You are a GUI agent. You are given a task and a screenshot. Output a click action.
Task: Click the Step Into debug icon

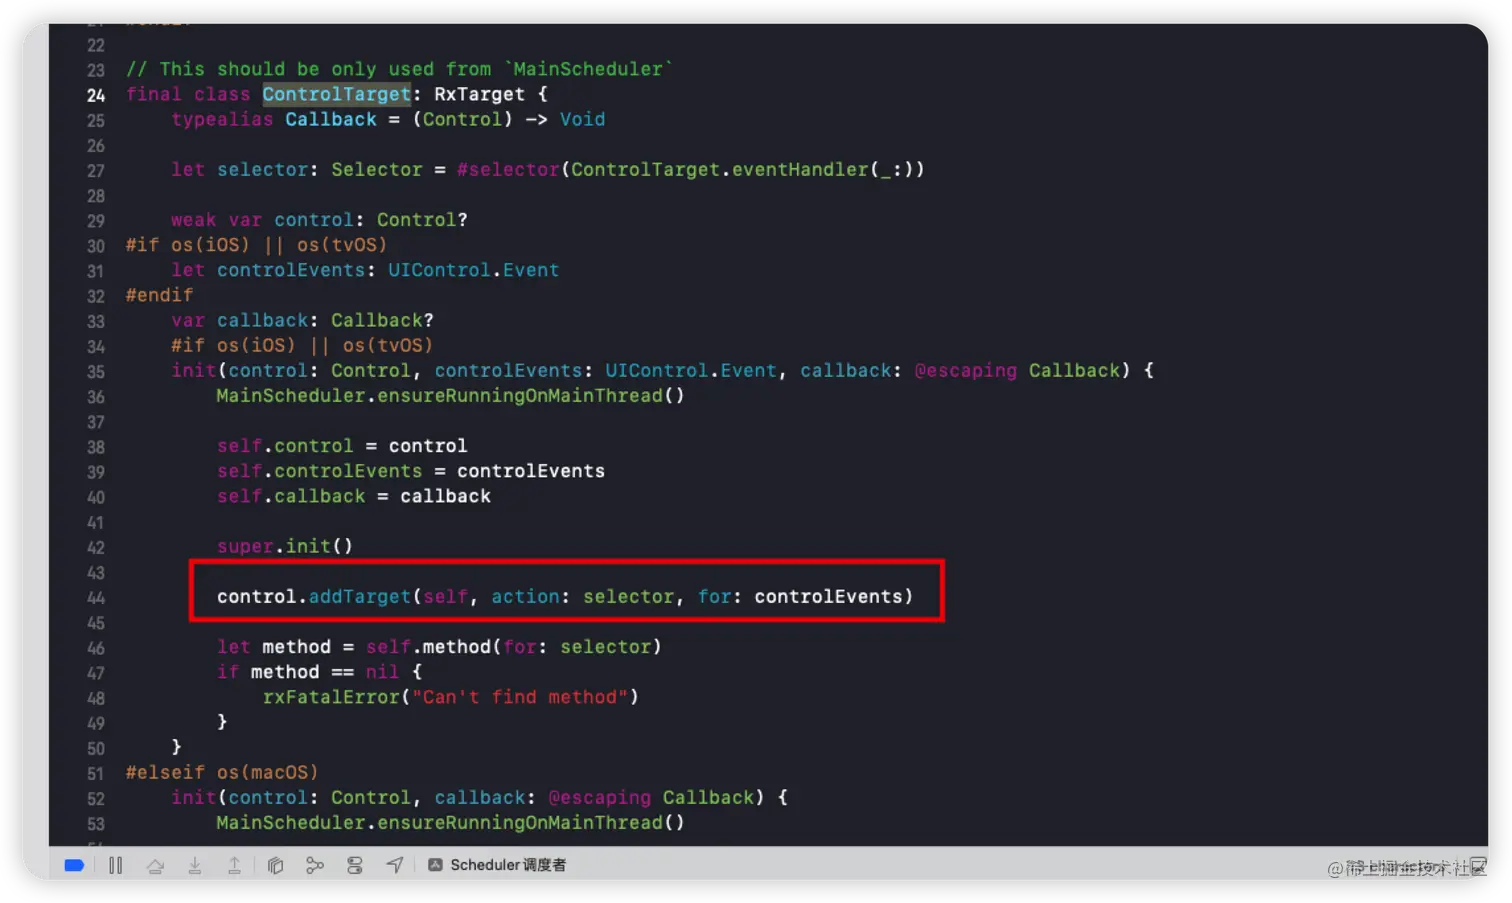[x=195, y=866]
